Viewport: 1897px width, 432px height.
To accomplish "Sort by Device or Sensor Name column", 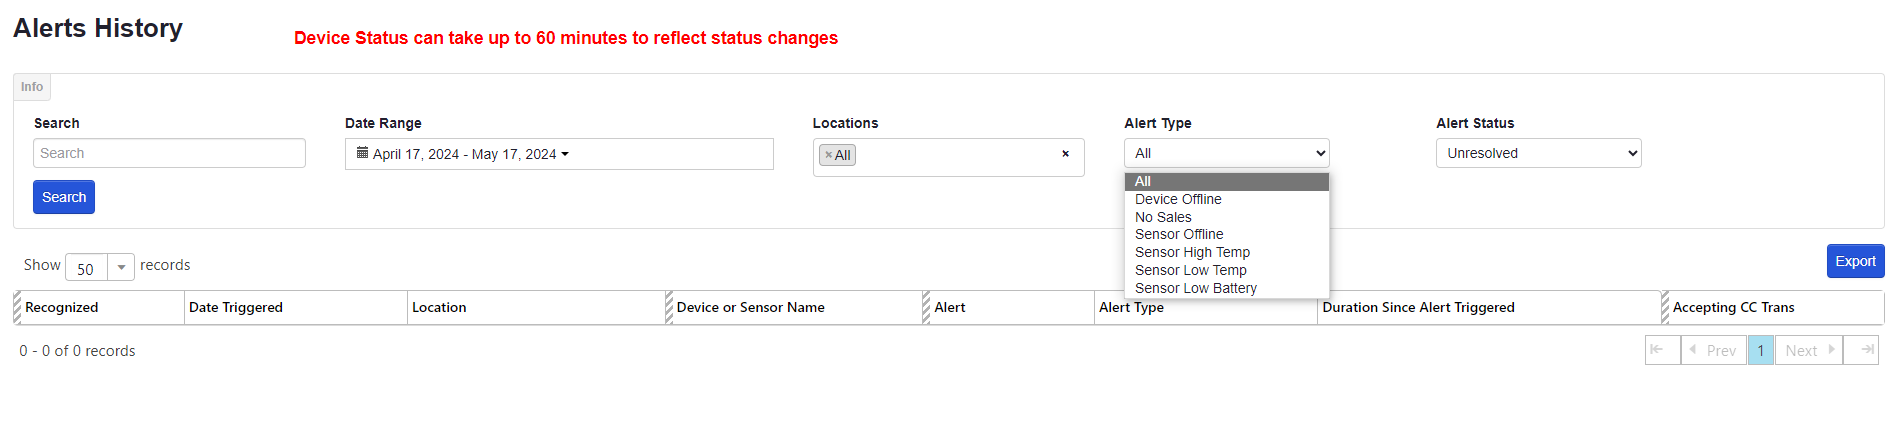I will (795, 307).
